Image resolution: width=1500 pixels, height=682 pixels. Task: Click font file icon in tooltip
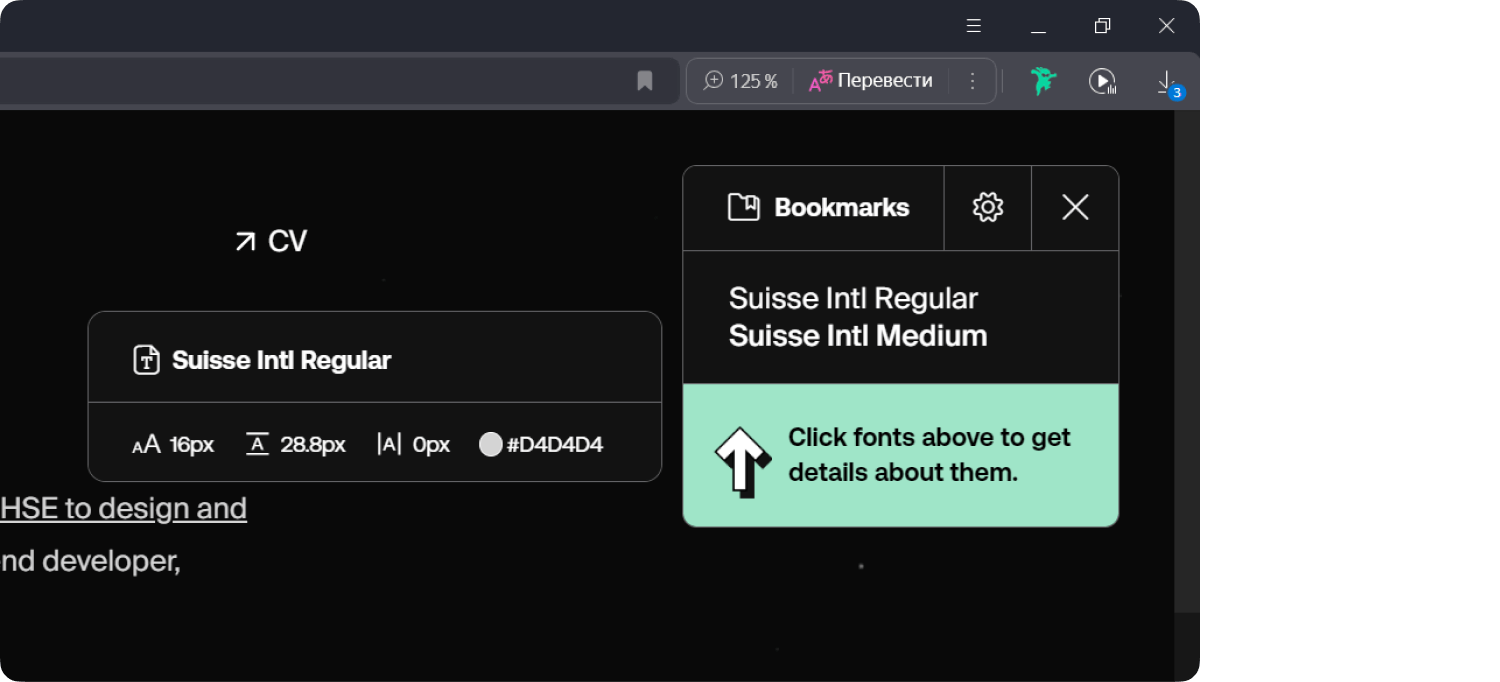click(x=147, y=360)
